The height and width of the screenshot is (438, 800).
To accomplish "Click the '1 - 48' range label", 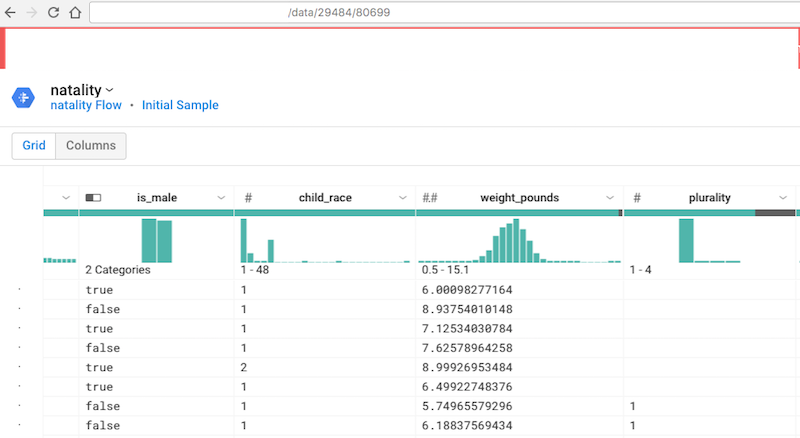I will [x=255, y=270].
